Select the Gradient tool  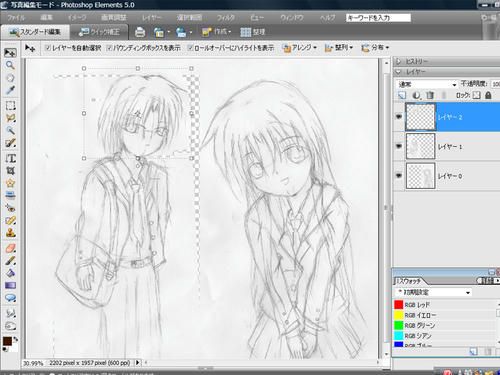click(x=10, y=286)
